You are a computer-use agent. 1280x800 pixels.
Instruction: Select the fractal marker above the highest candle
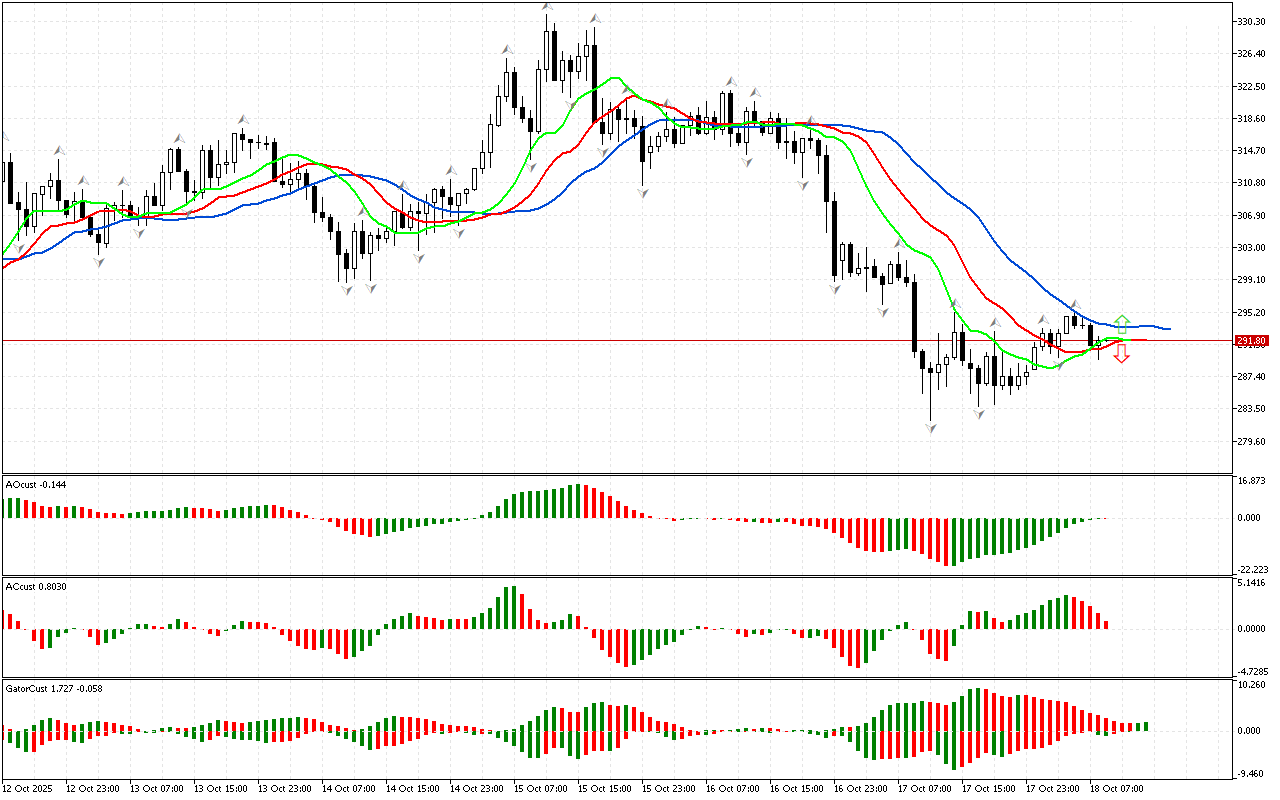pos(547,9)
